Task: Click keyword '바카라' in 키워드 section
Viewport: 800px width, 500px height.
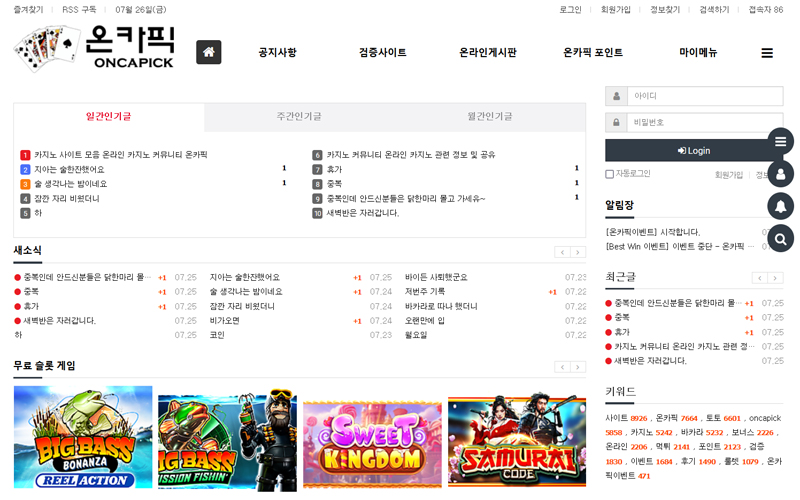Action: coord(692,432)
